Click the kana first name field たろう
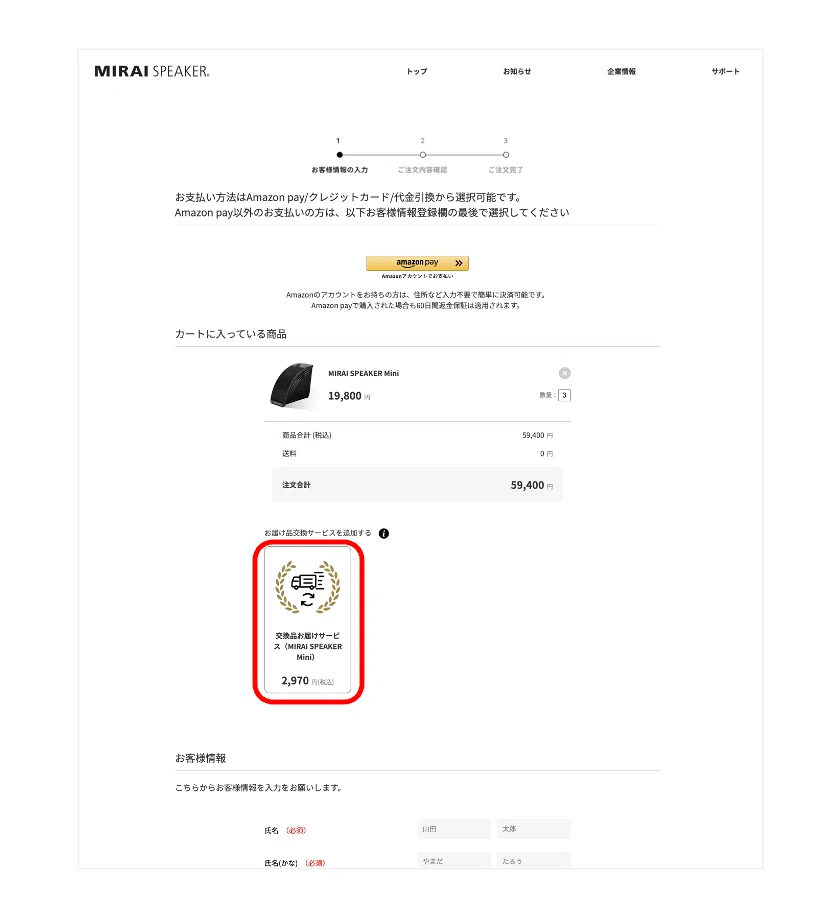The height and width of the screenshot is (918, 834). click(534, 861)
